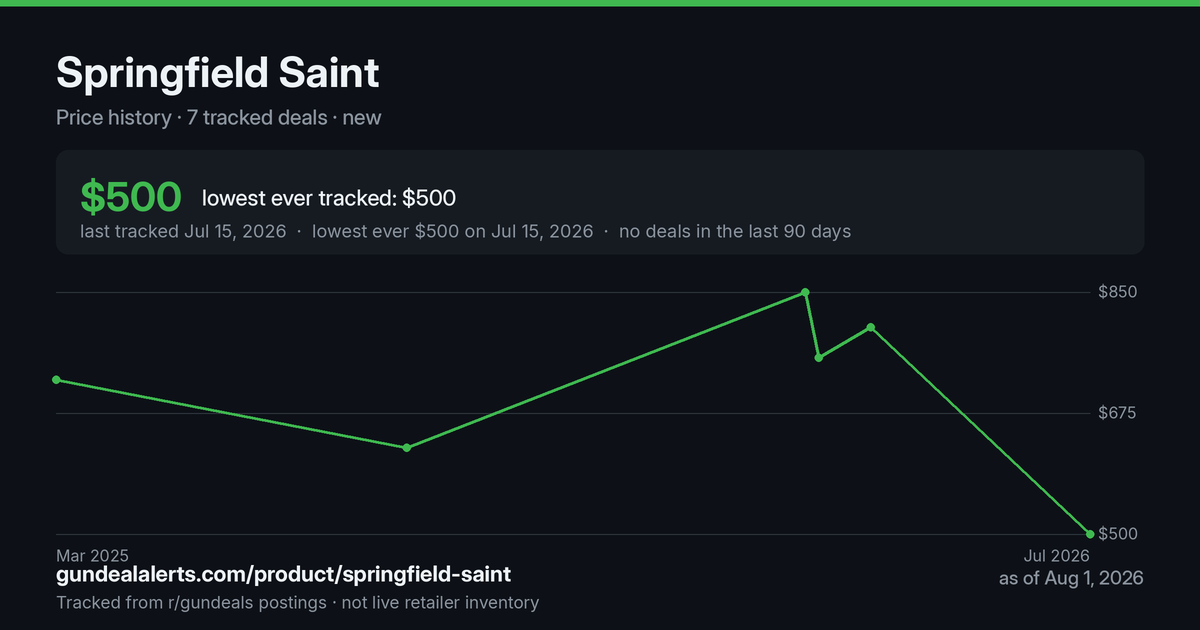Click the Mar 2025 axis label
The image size is (1200, 630).
(92, 555)
